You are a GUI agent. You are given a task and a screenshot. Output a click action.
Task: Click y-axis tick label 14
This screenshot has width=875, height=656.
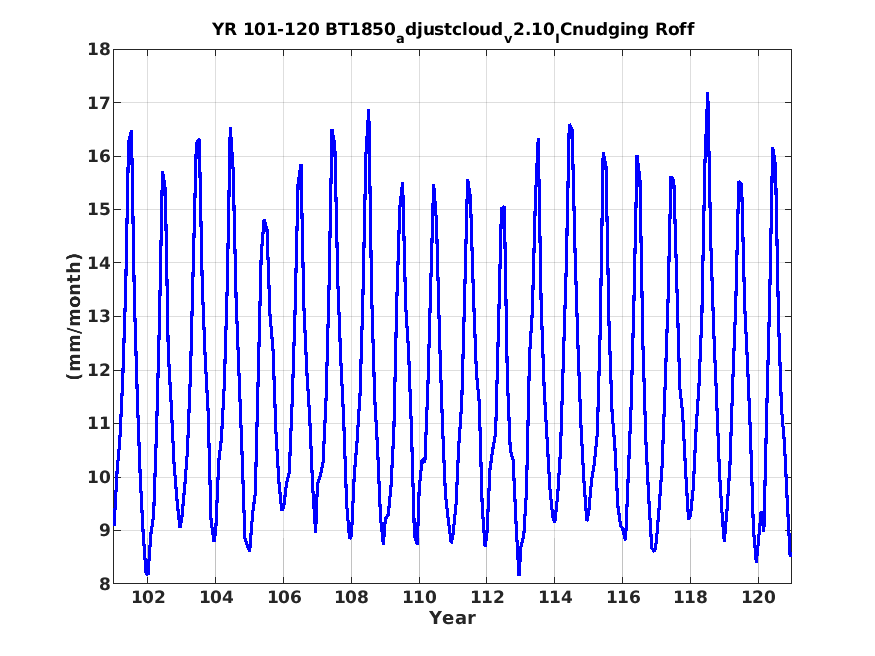click(x=99, y=263)
